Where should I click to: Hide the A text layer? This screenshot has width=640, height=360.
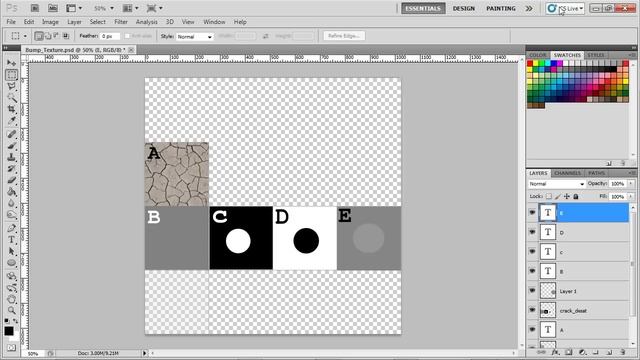click(x=532, y=329)
